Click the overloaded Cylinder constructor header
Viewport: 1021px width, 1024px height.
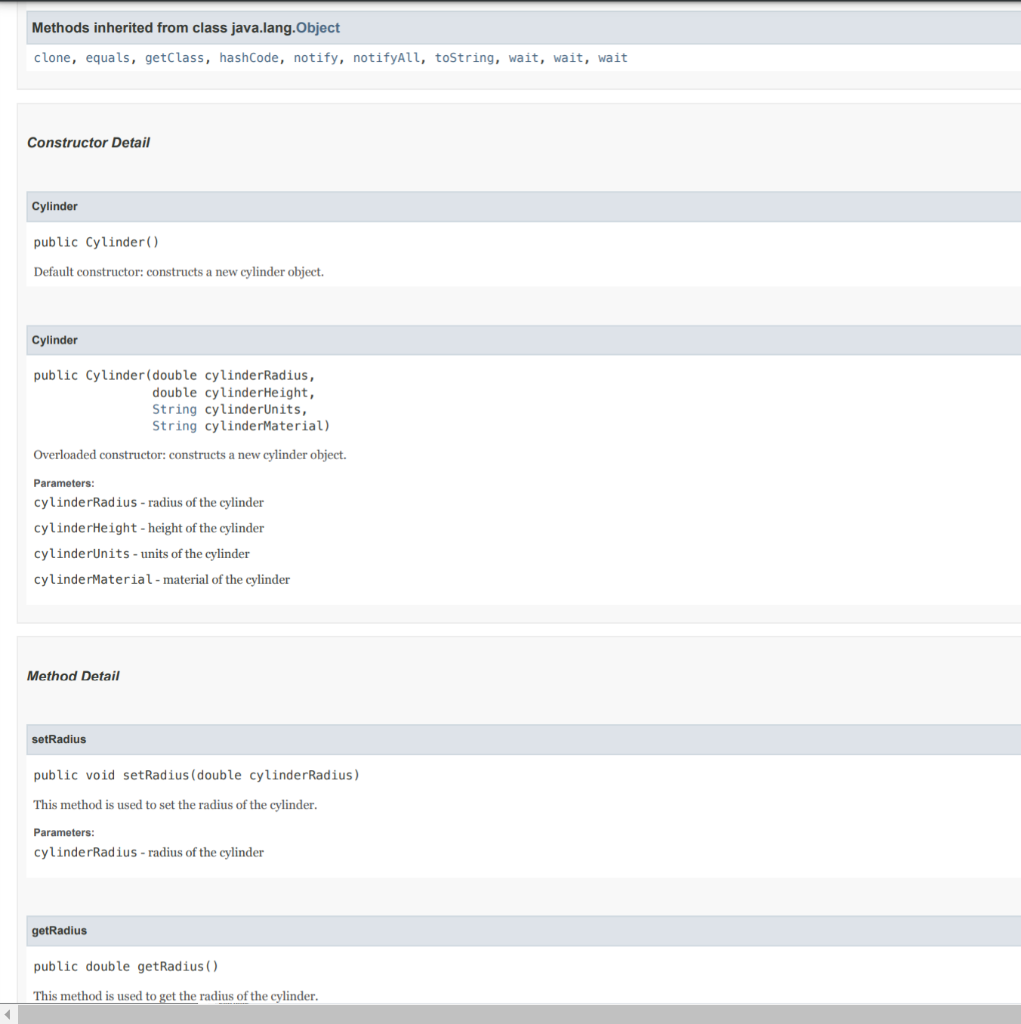(x=54, y=340)
